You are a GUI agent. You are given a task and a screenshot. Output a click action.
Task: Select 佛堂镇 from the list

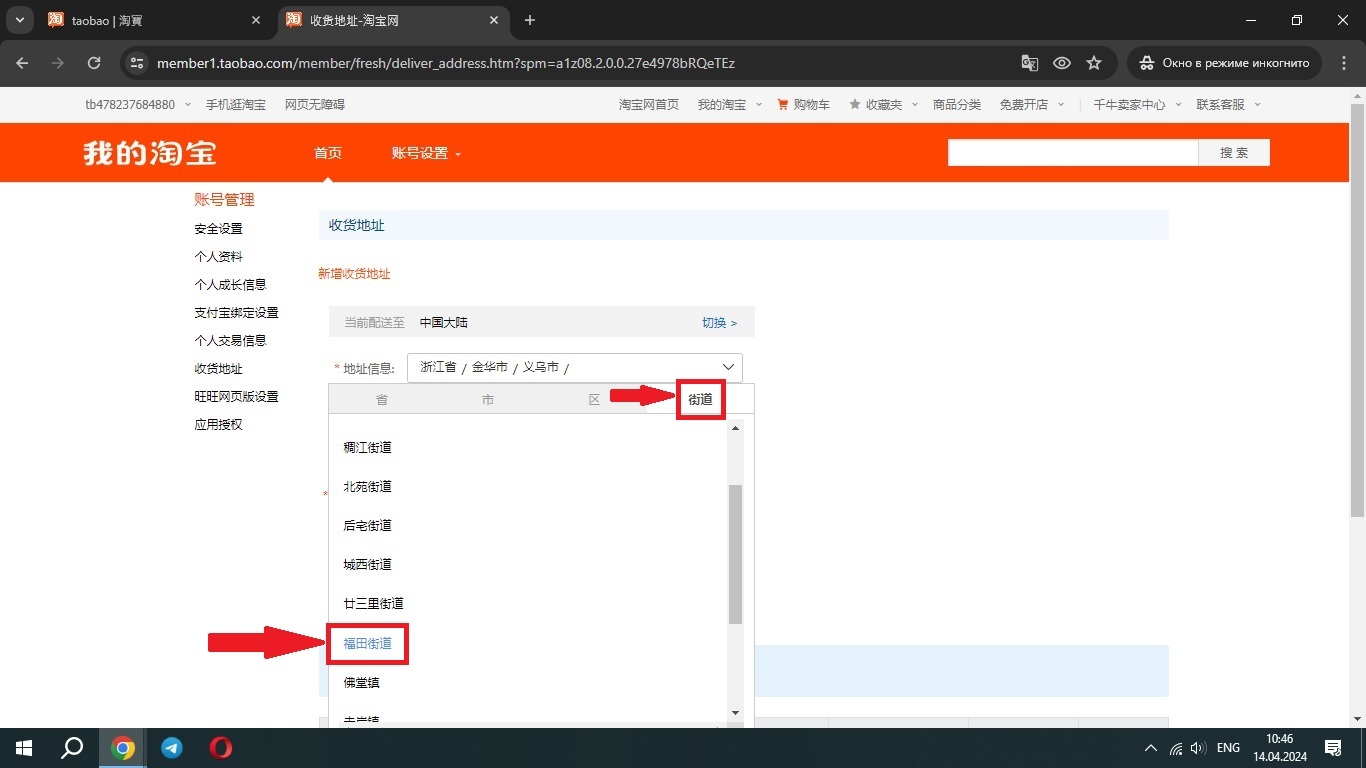pyautogui.click(x=361, y=682)
